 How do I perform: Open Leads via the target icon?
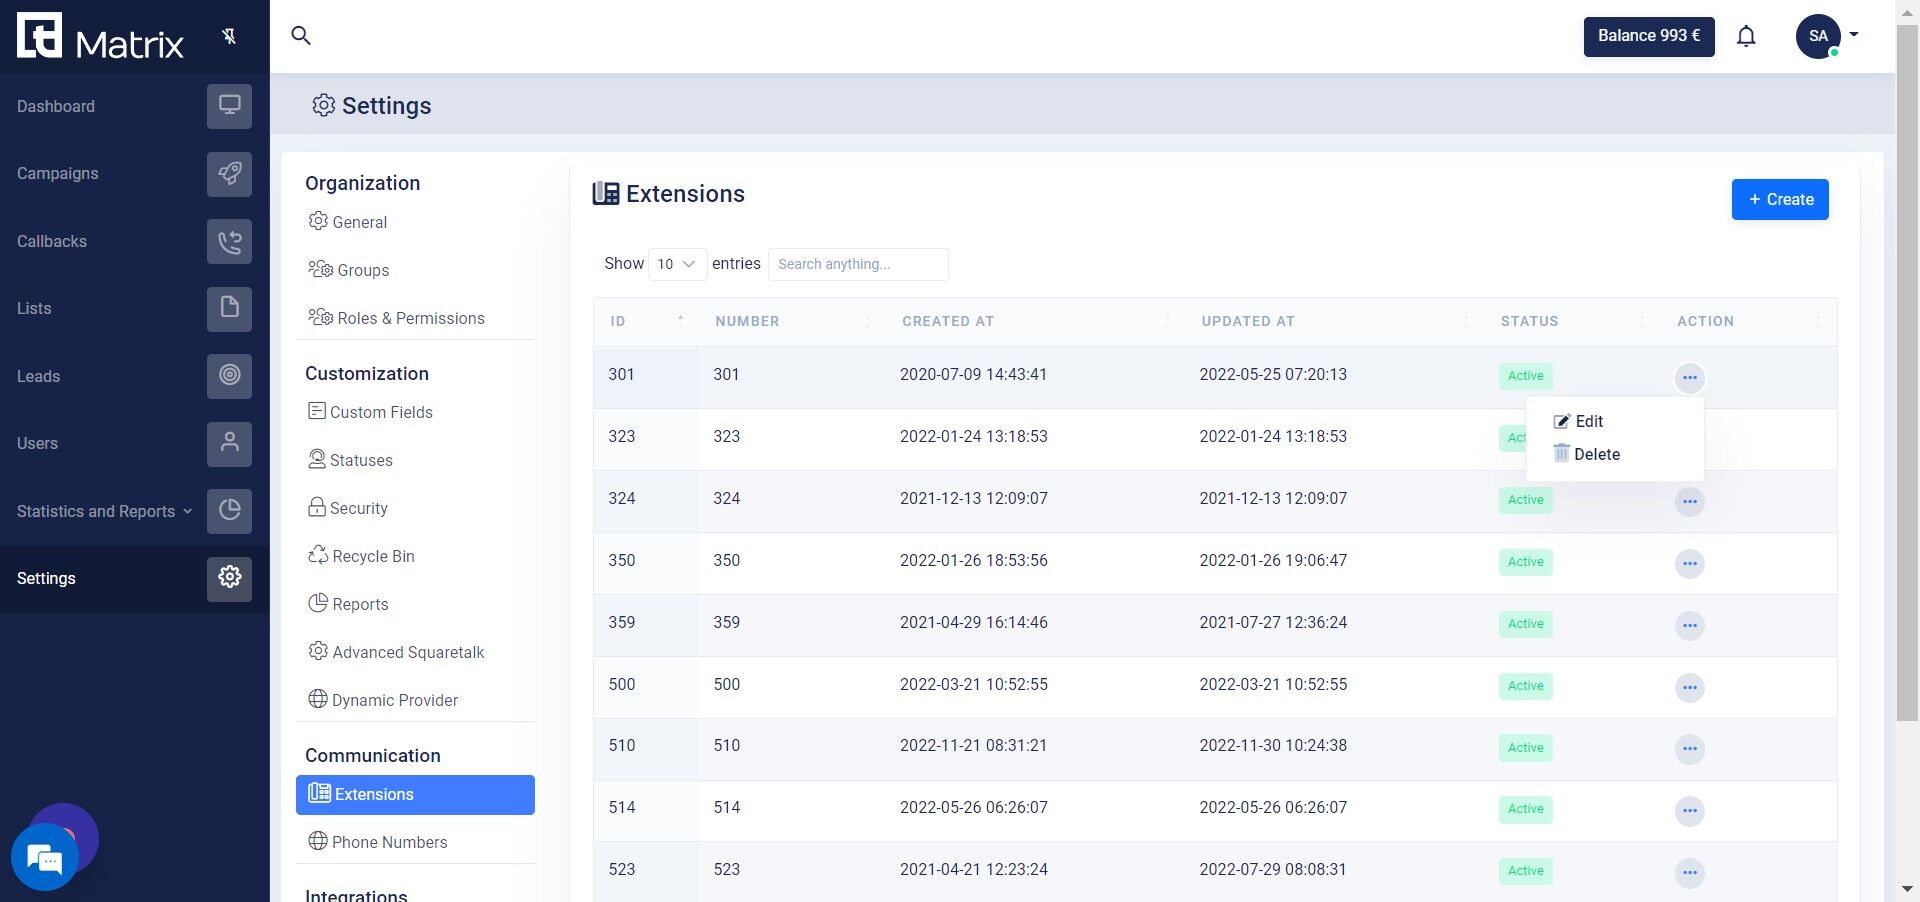click(229, 376)
